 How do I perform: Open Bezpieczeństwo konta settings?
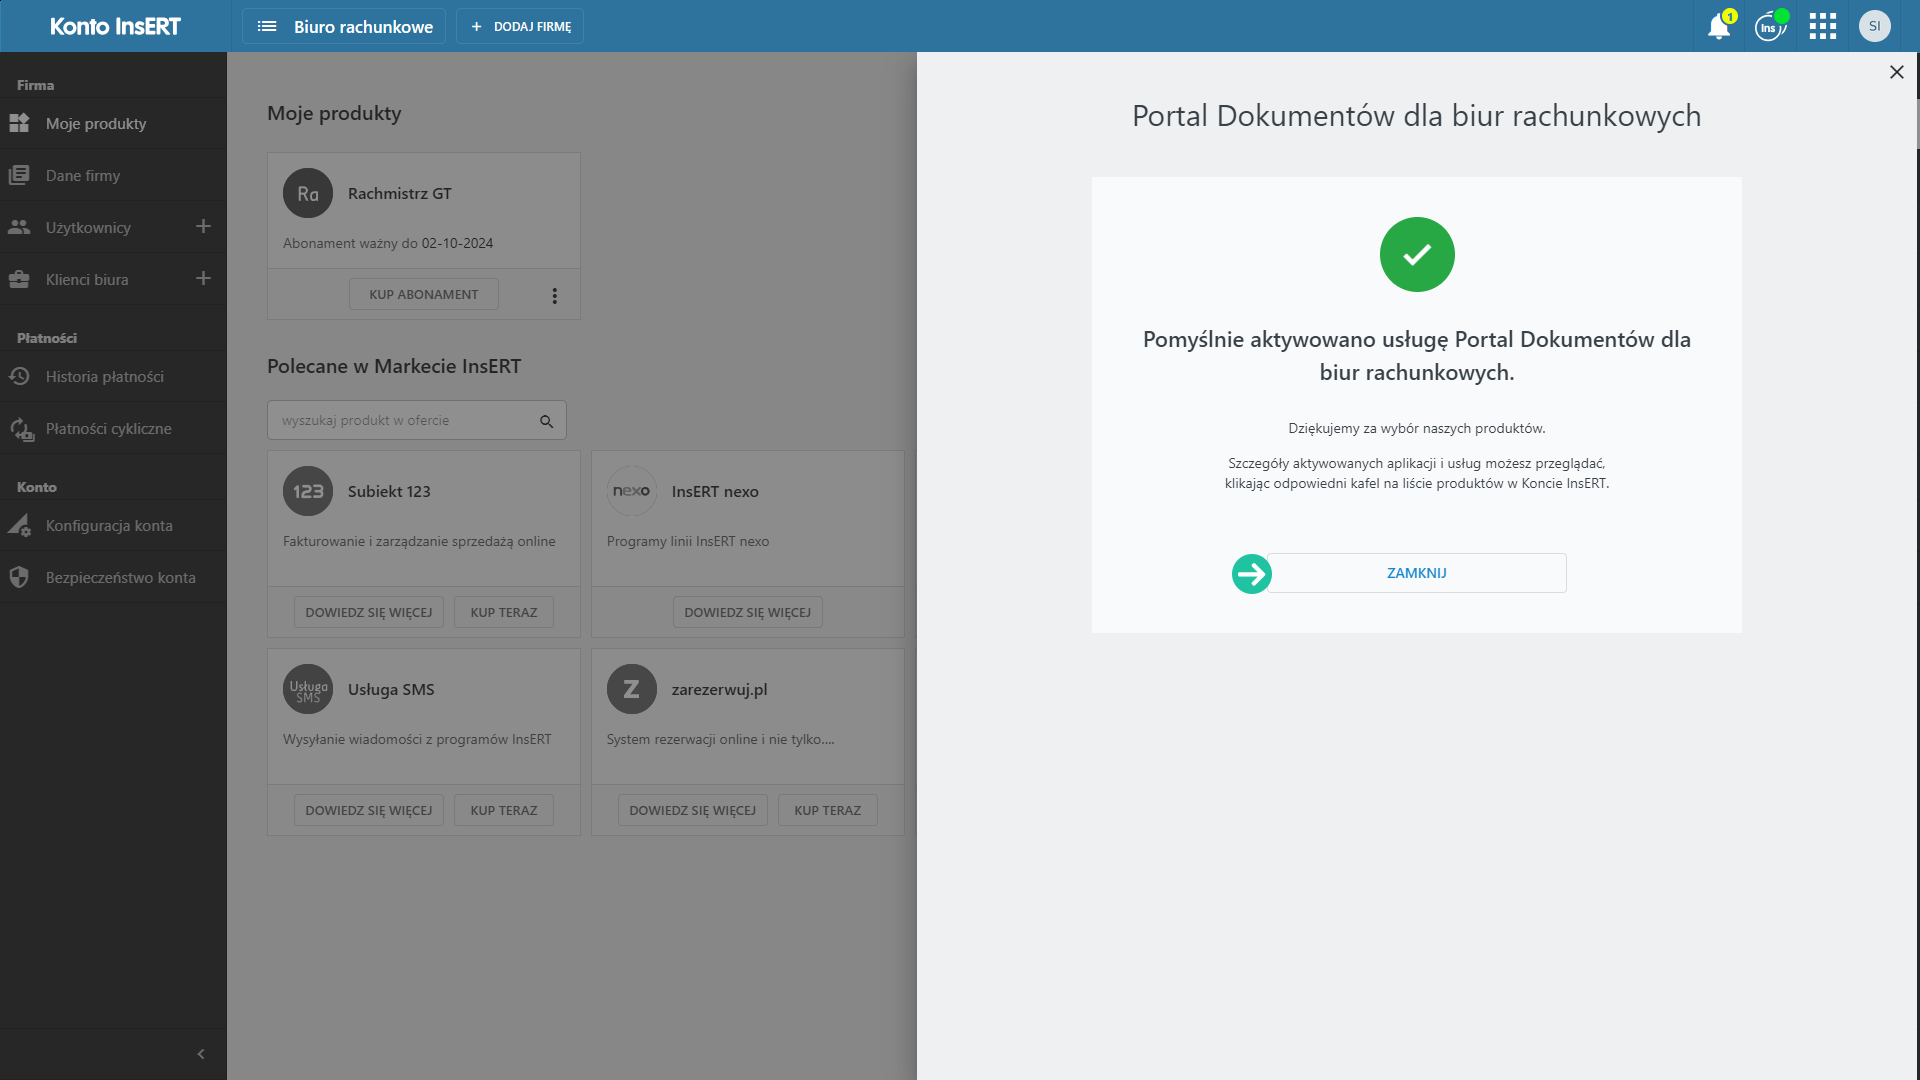120,578
